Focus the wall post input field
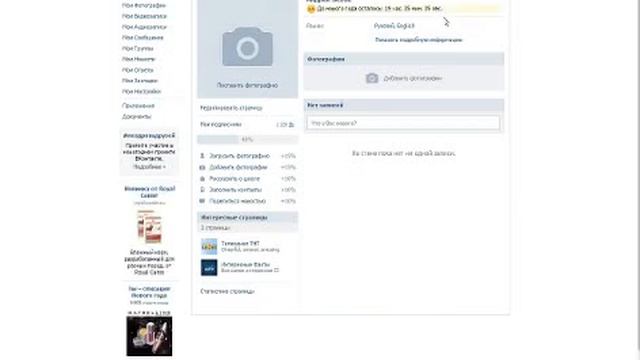This screenshot has height=360, width=640. (403, 123)
